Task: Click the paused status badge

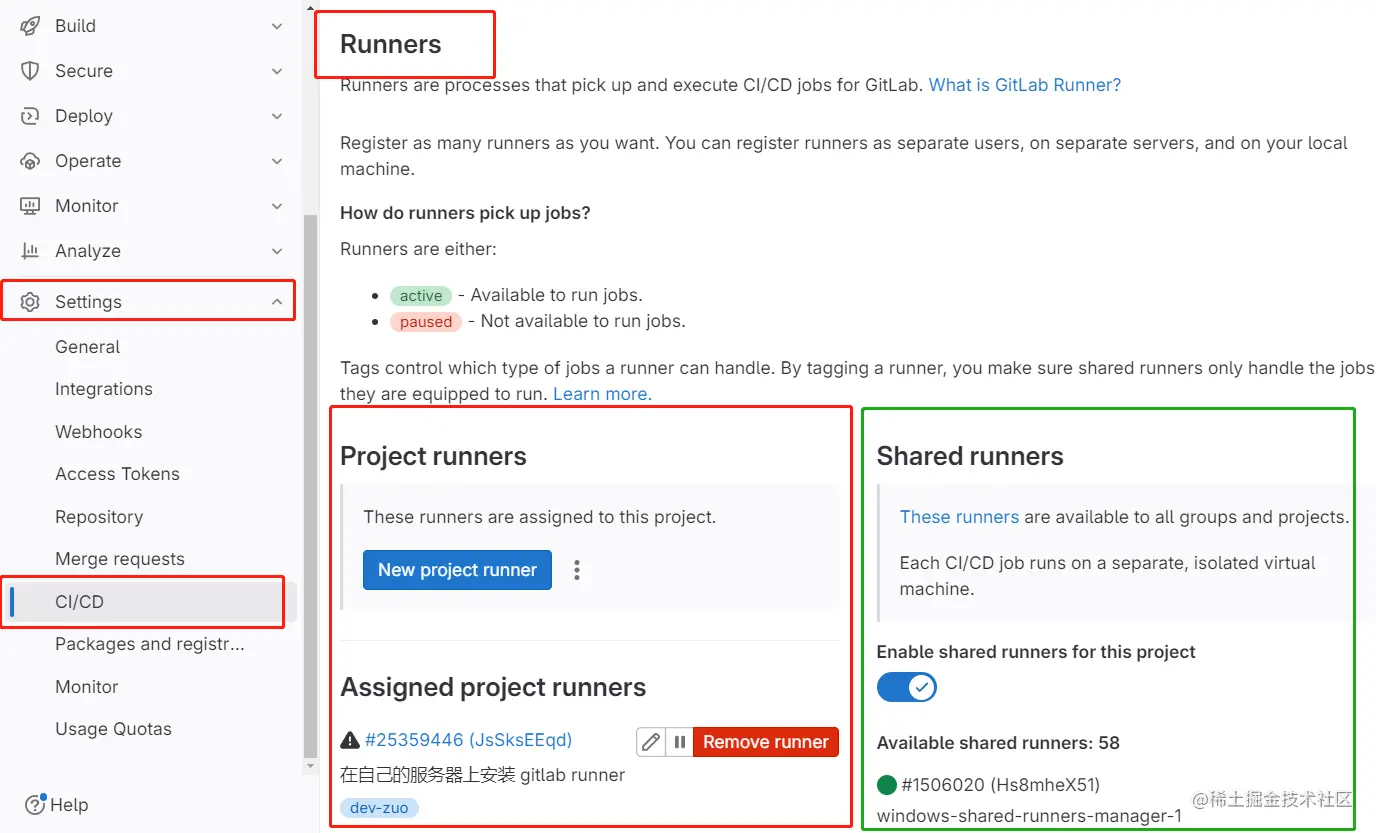Action: tap(426, 322)
